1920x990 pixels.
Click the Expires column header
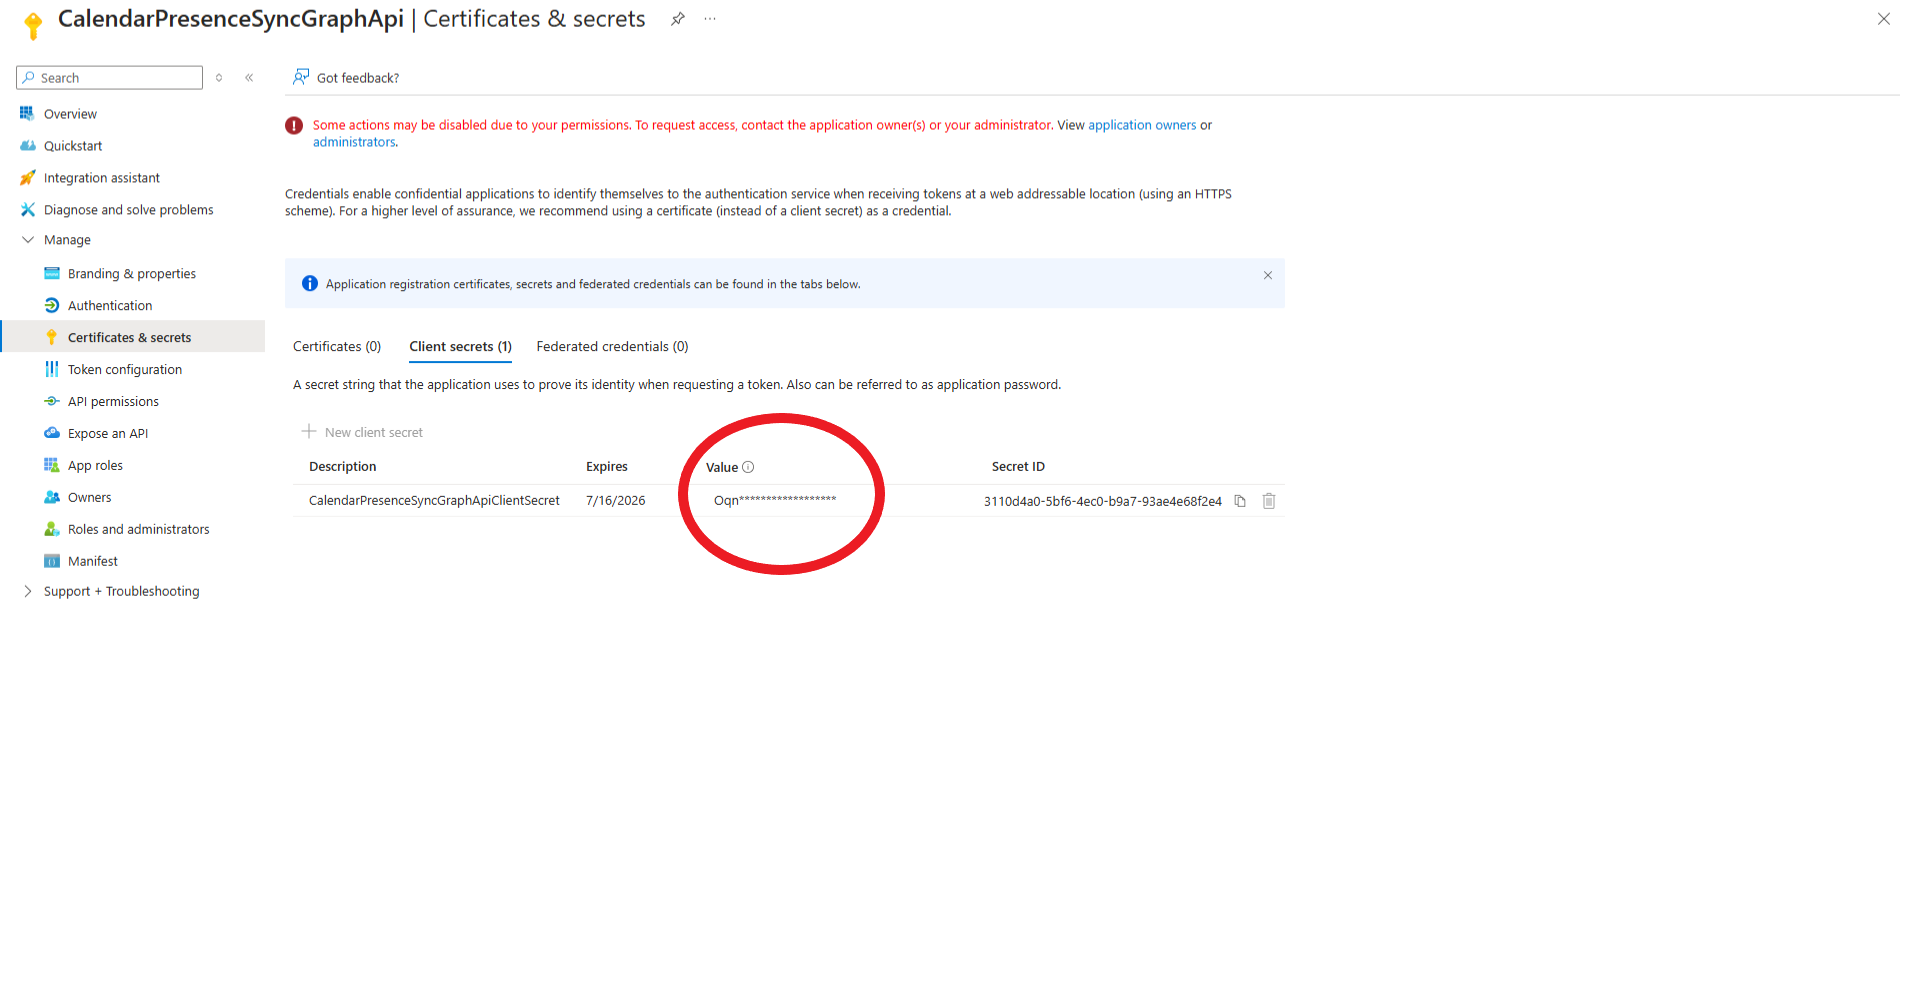pos(607,467)
